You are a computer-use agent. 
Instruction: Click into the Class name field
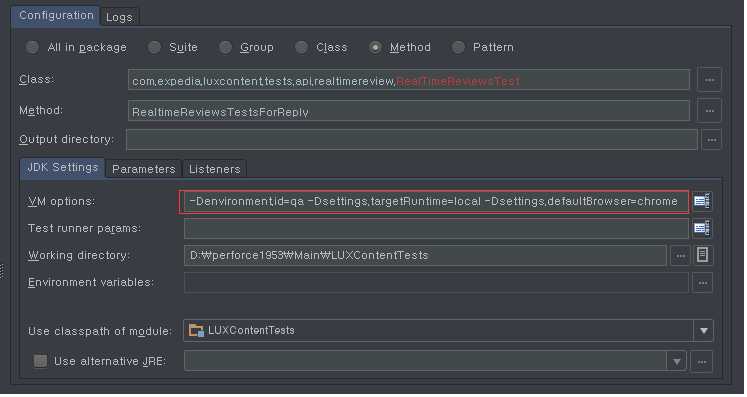(409, 80)
